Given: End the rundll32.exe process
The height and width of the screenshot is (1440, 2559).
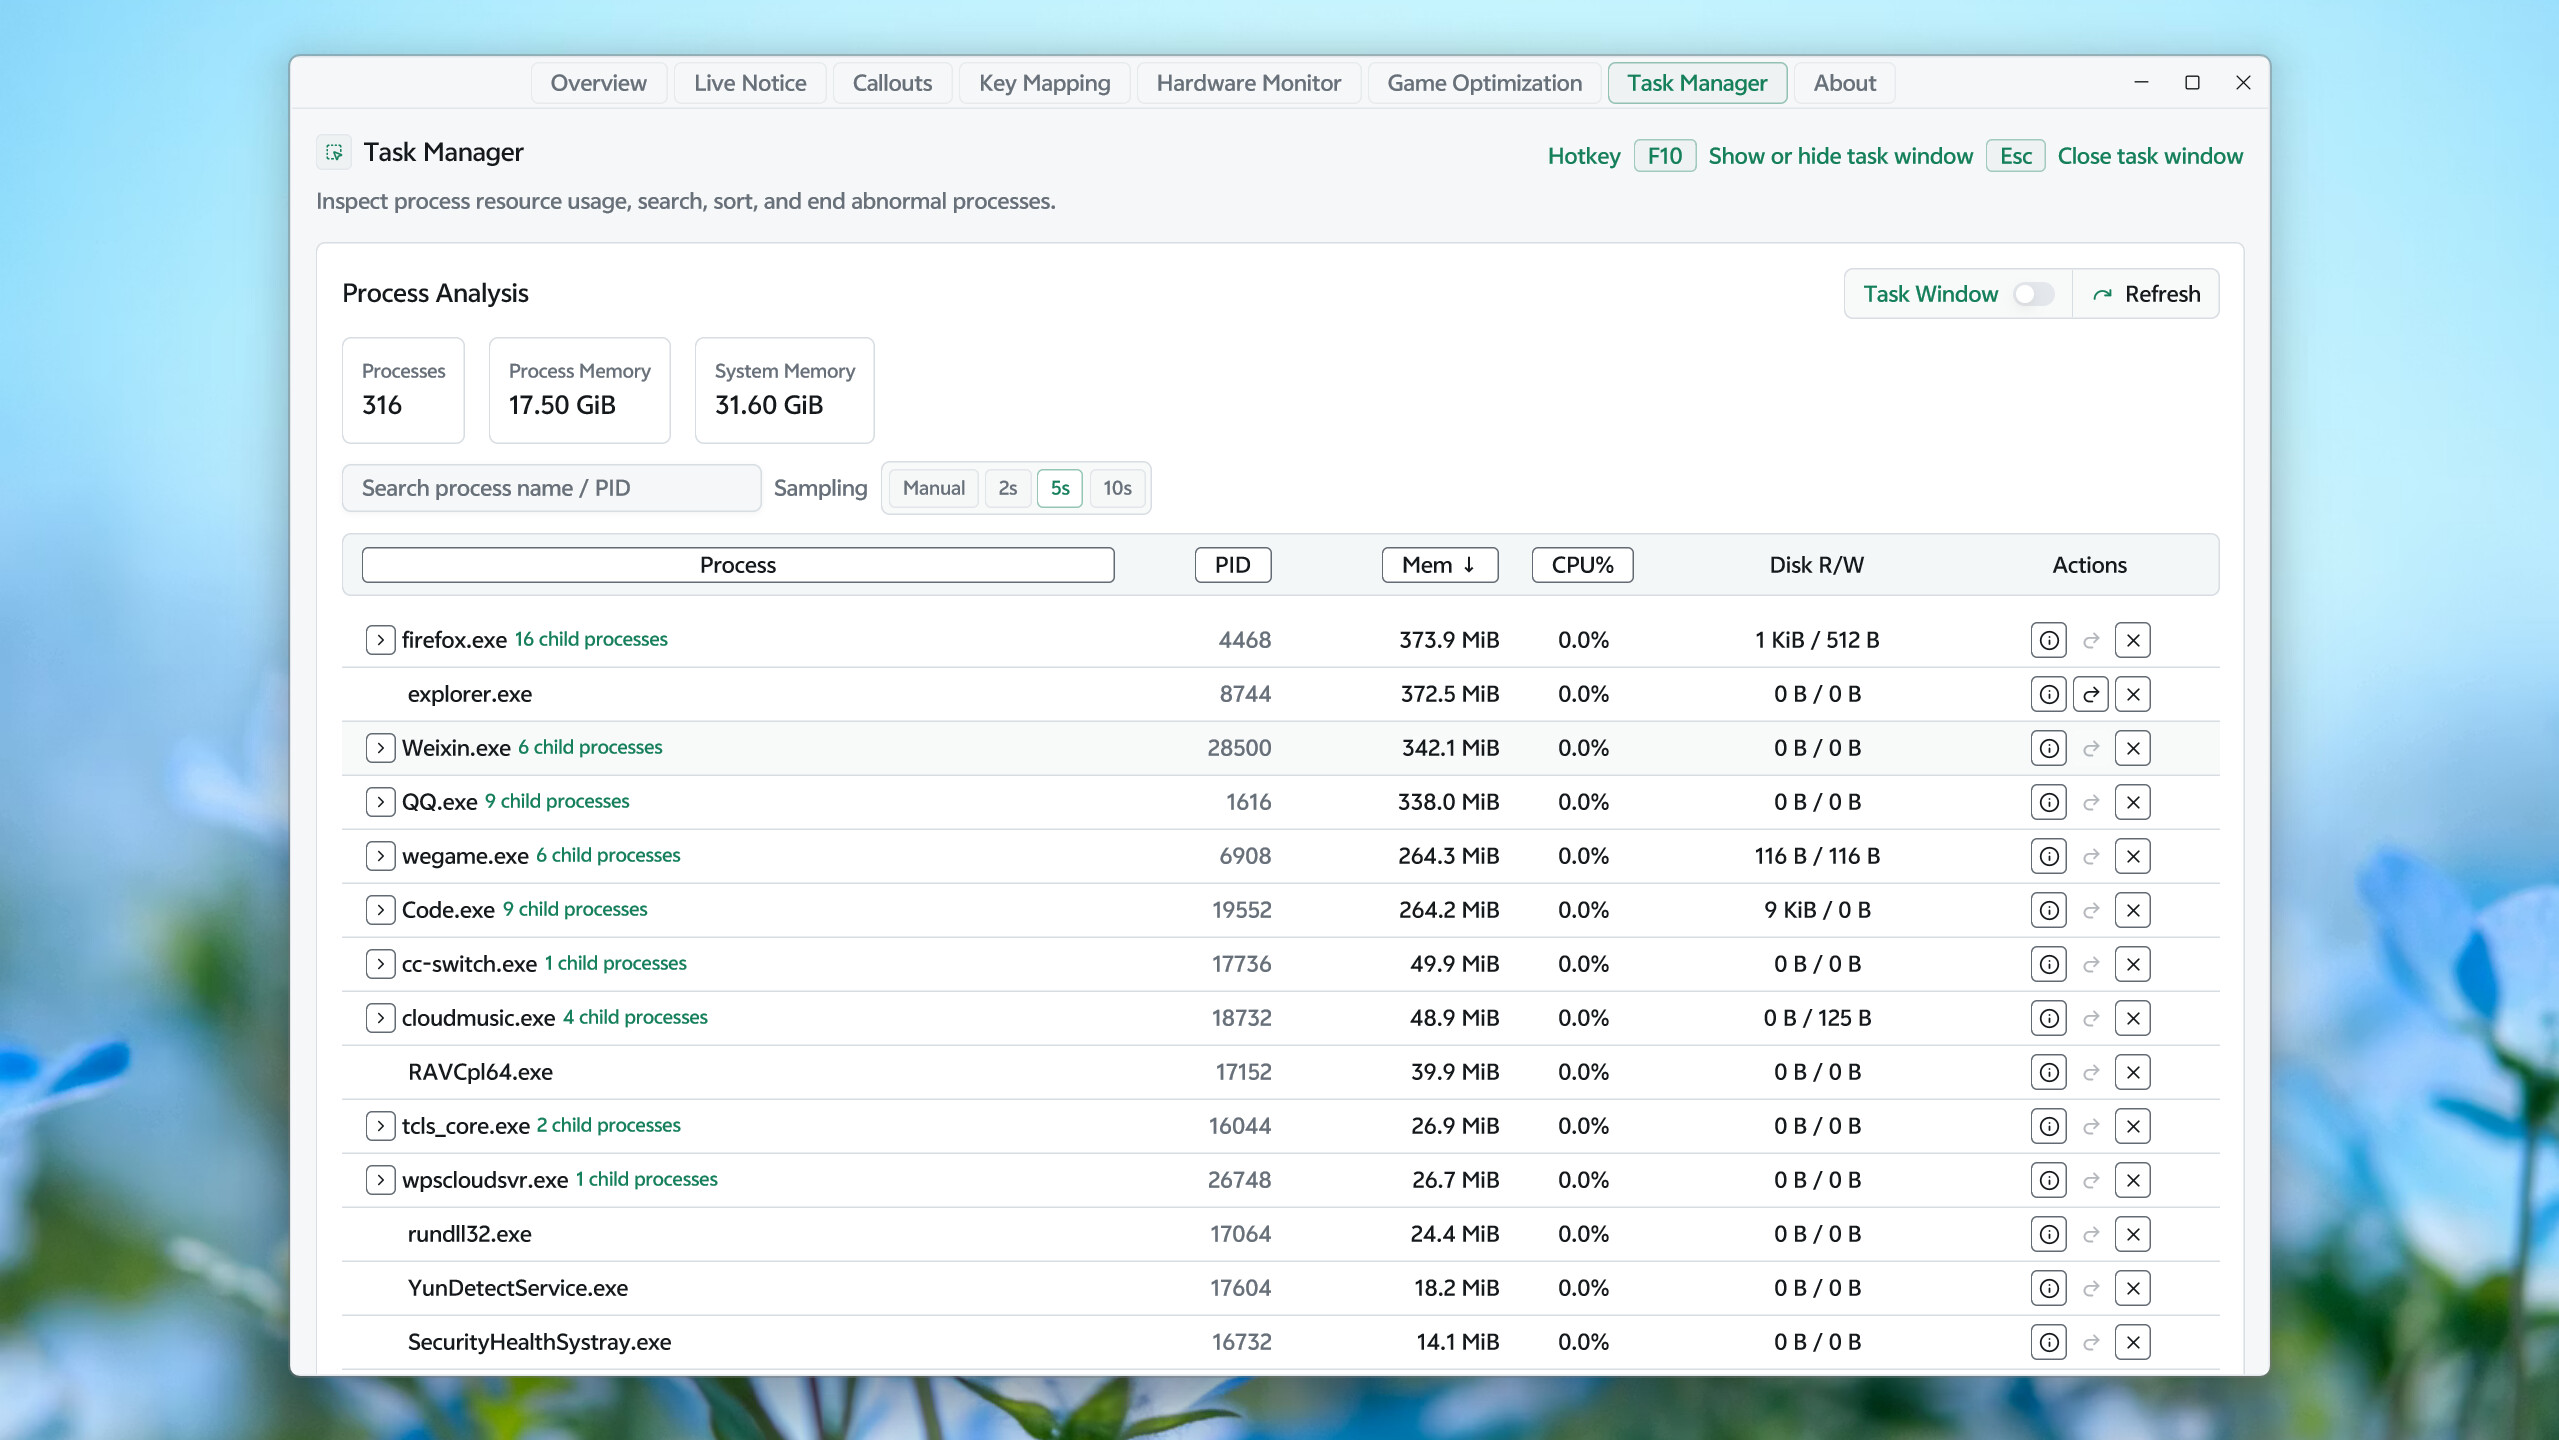Looking at the screenshot, I should pos(2132,1234).
